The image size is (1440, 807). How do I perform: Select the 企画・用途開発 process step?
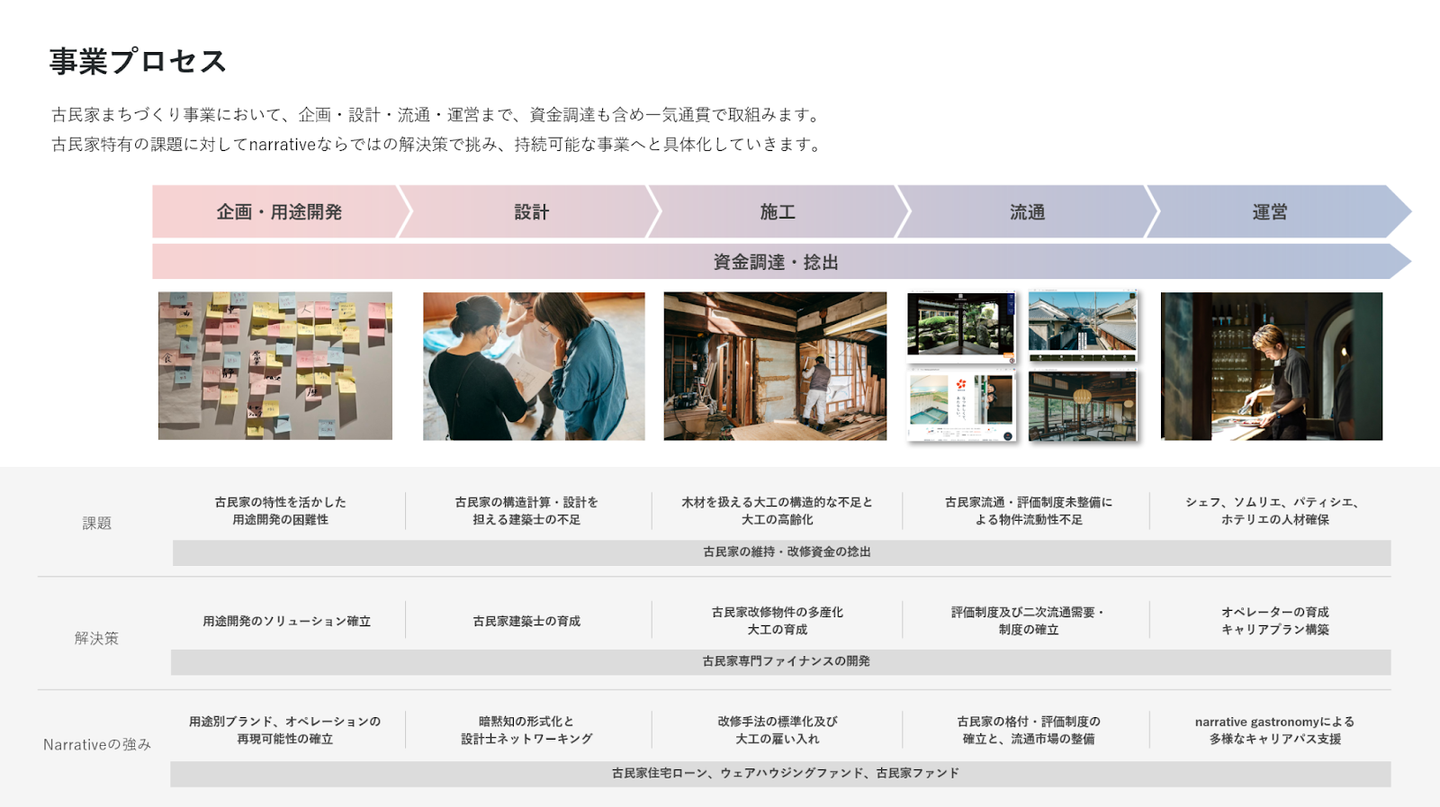click(x=279, y=212)
